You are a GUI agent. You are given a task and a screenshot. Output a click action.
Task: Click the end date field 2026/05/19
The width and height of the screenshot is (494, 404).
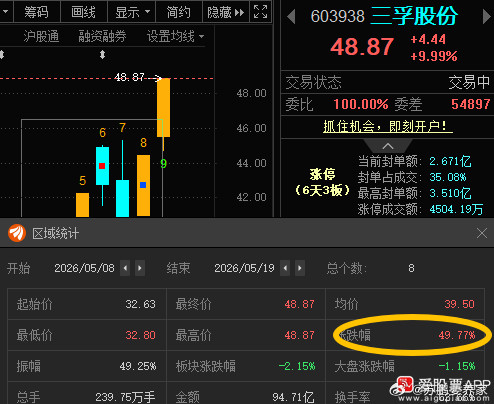[244, 268]
